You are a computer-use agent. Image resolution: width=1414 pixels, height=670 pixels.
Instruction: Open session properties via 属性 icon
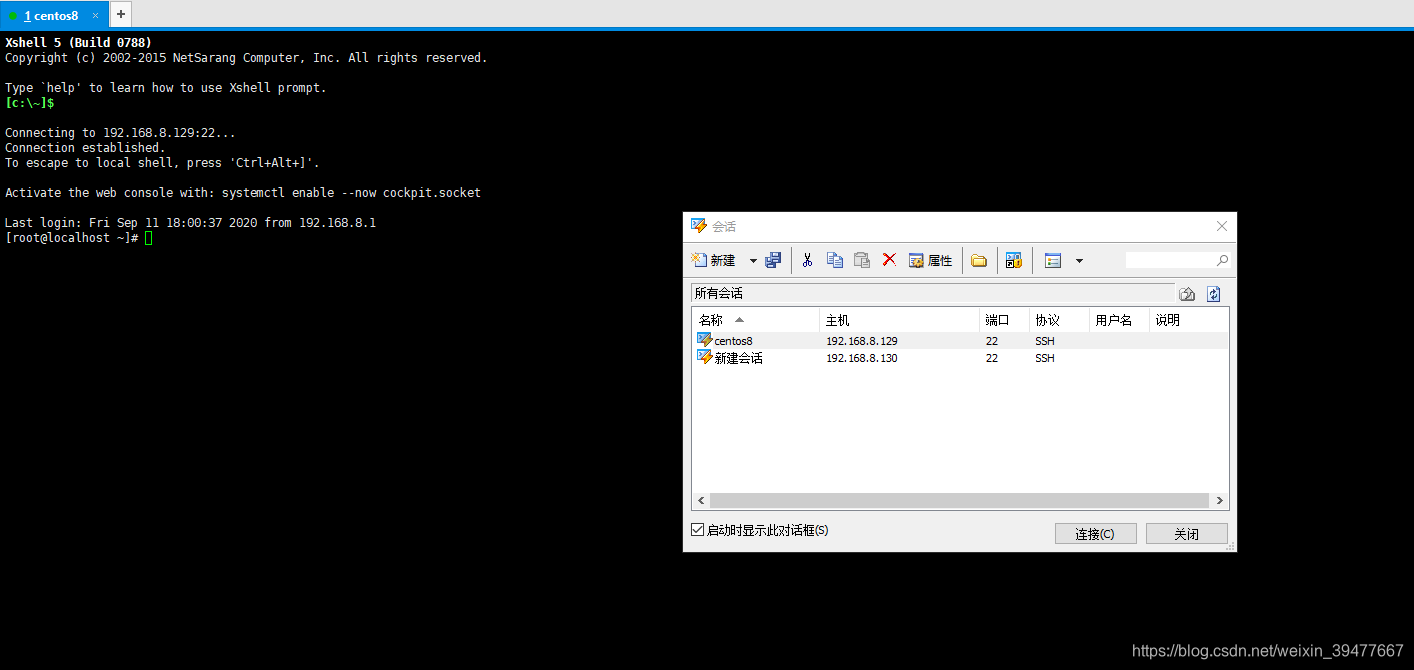click(x=930, y=260)
